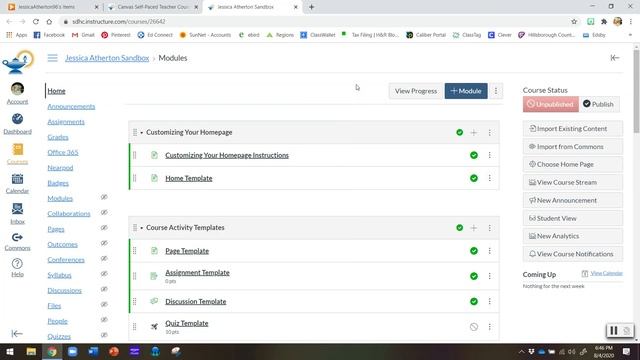The width and height of the screenshot is (640, 360).
Task: Open the Inbox icon in sidebar
Action: [17, 209]
